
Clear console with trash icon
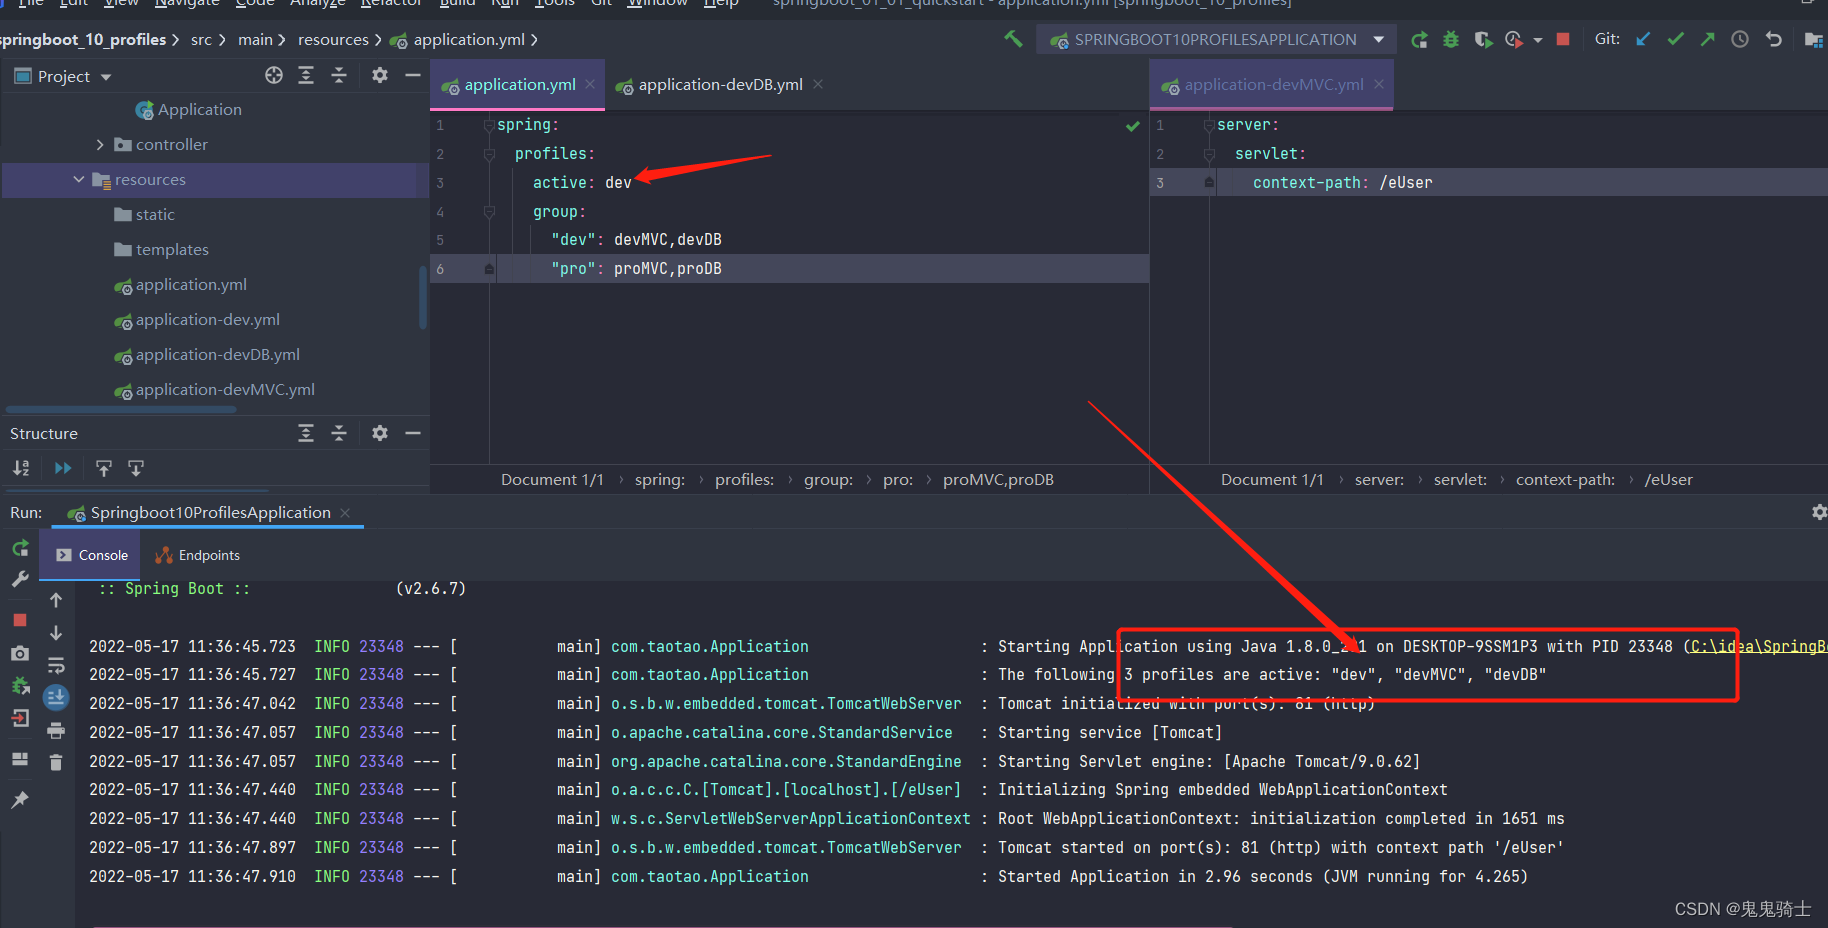pos(56,763)
